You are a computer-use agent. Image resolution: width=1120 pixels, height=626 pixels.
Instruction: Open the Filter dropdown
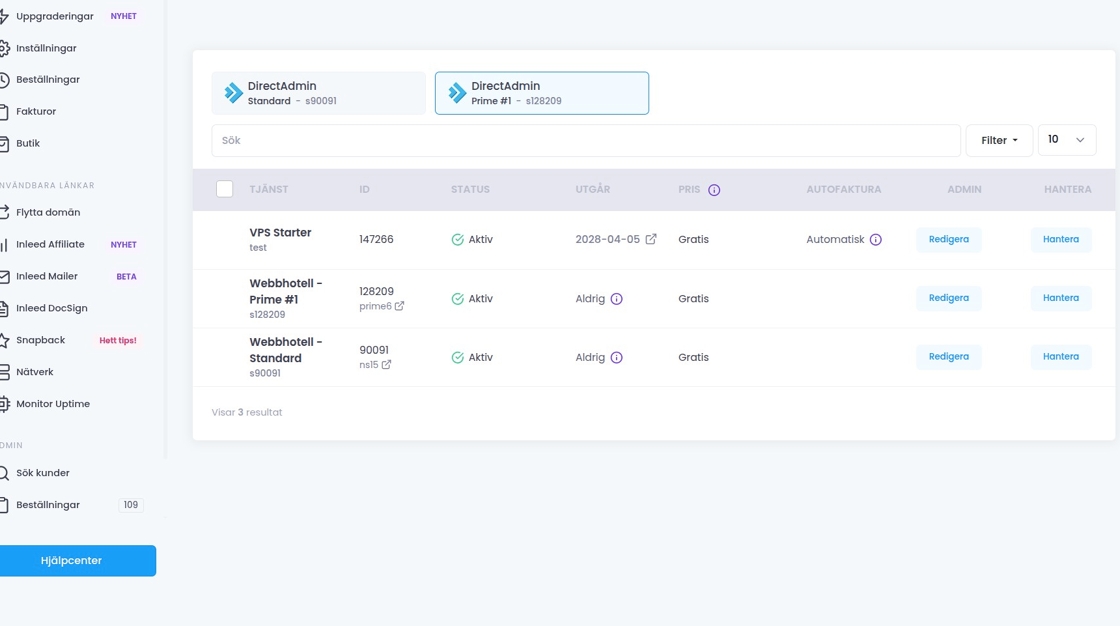click(x=998, y=140)
